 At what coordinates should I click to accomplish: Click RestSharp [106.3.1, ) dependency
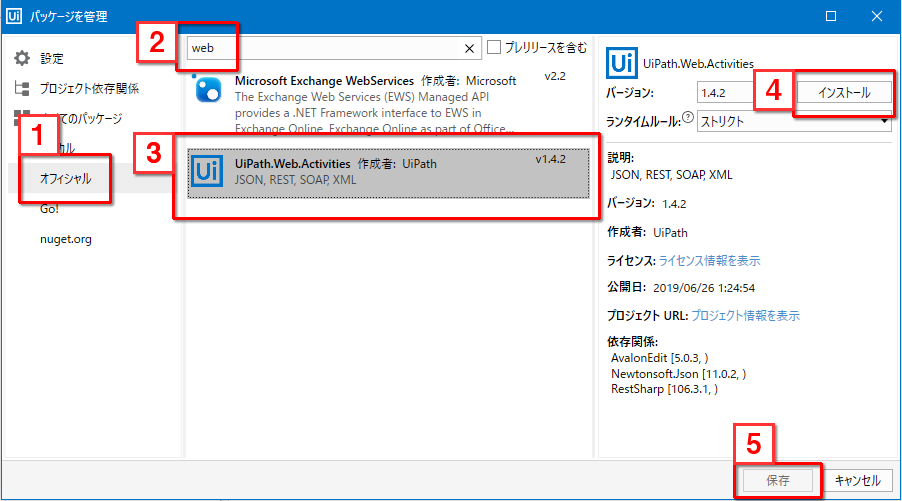click(664, 389)
